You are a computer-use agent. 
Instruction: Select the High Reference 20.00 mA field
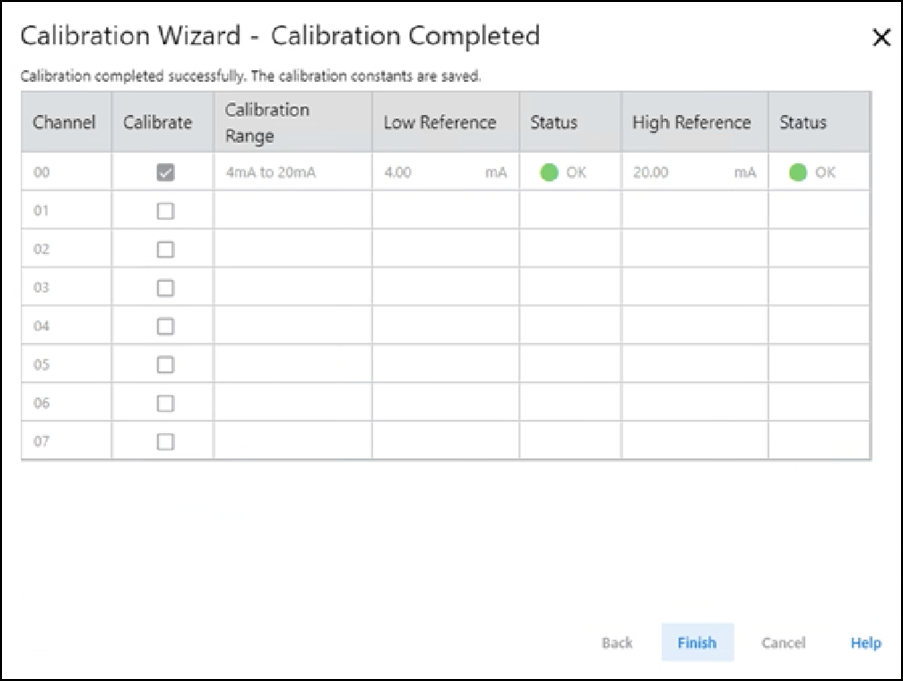(x=694, y=172)
